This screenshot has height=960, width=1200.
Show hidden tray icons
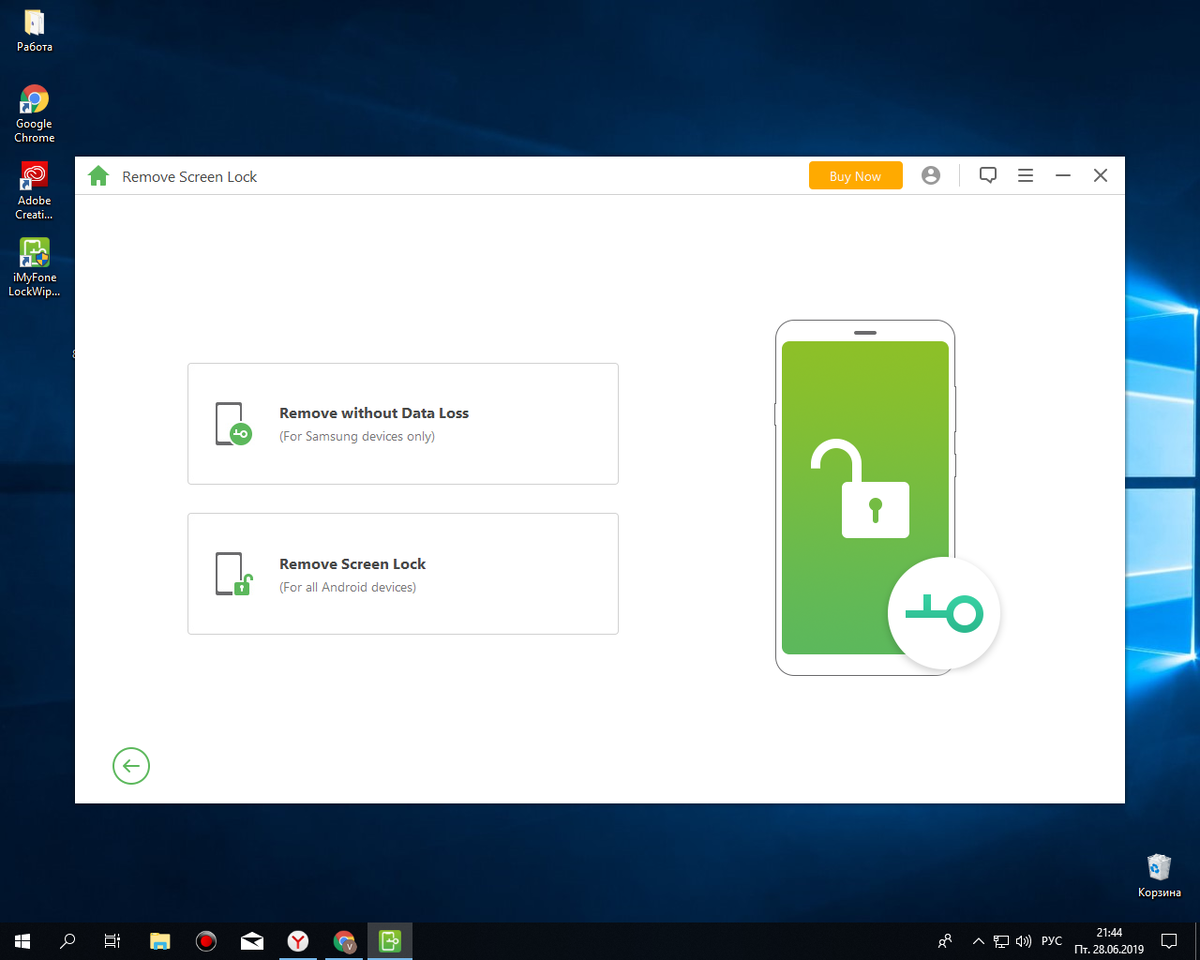click(x=977, y=941)
